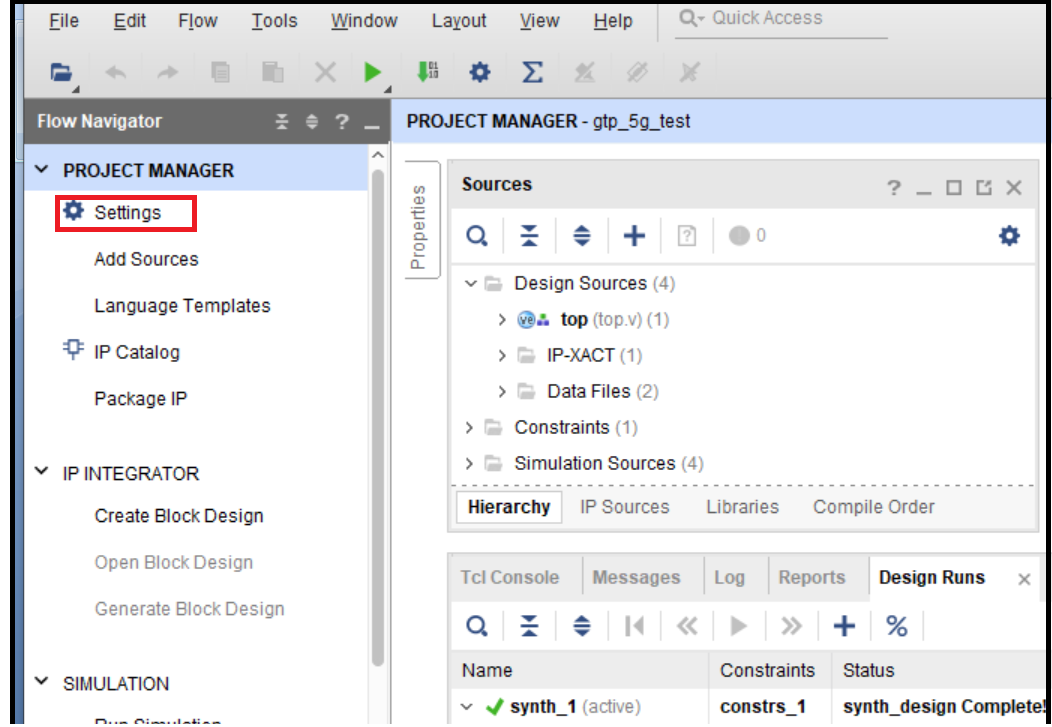Image resolution: width=1052 pixels, height=727 pixels.
Task: Open the Edit menu
Action: point(129,21)
